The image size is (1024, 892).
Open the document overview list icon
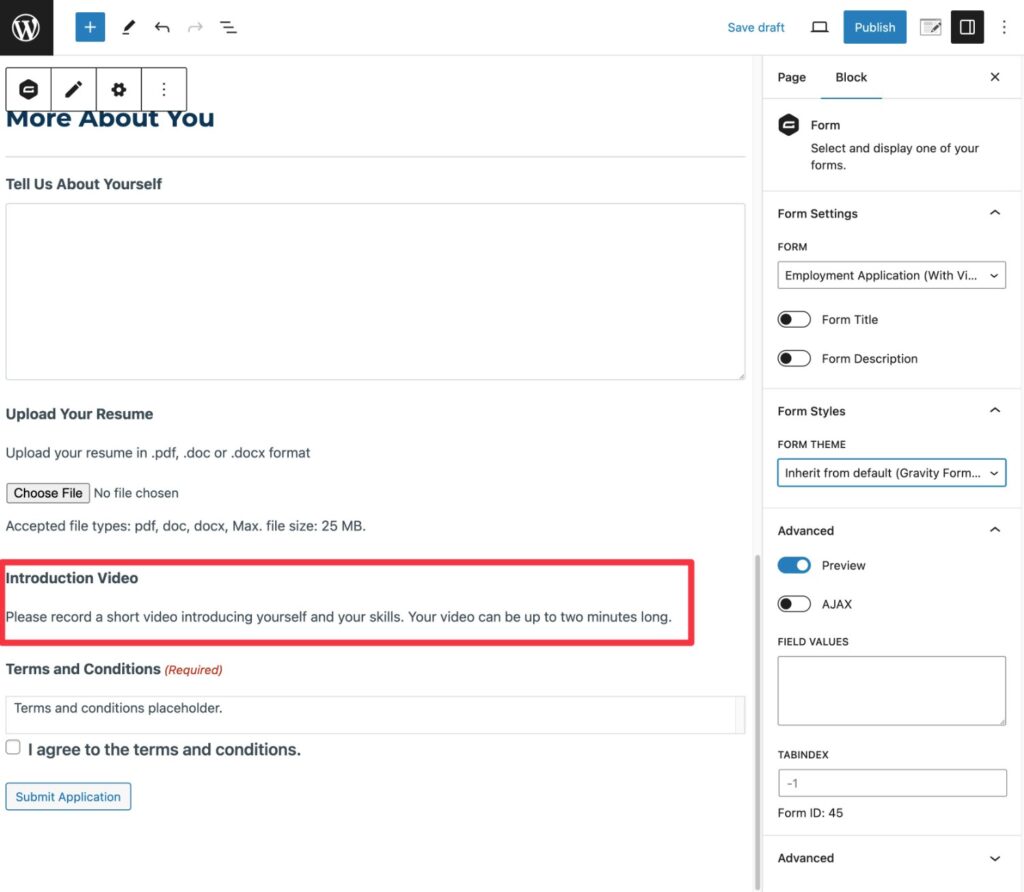(x=229, y=28)
